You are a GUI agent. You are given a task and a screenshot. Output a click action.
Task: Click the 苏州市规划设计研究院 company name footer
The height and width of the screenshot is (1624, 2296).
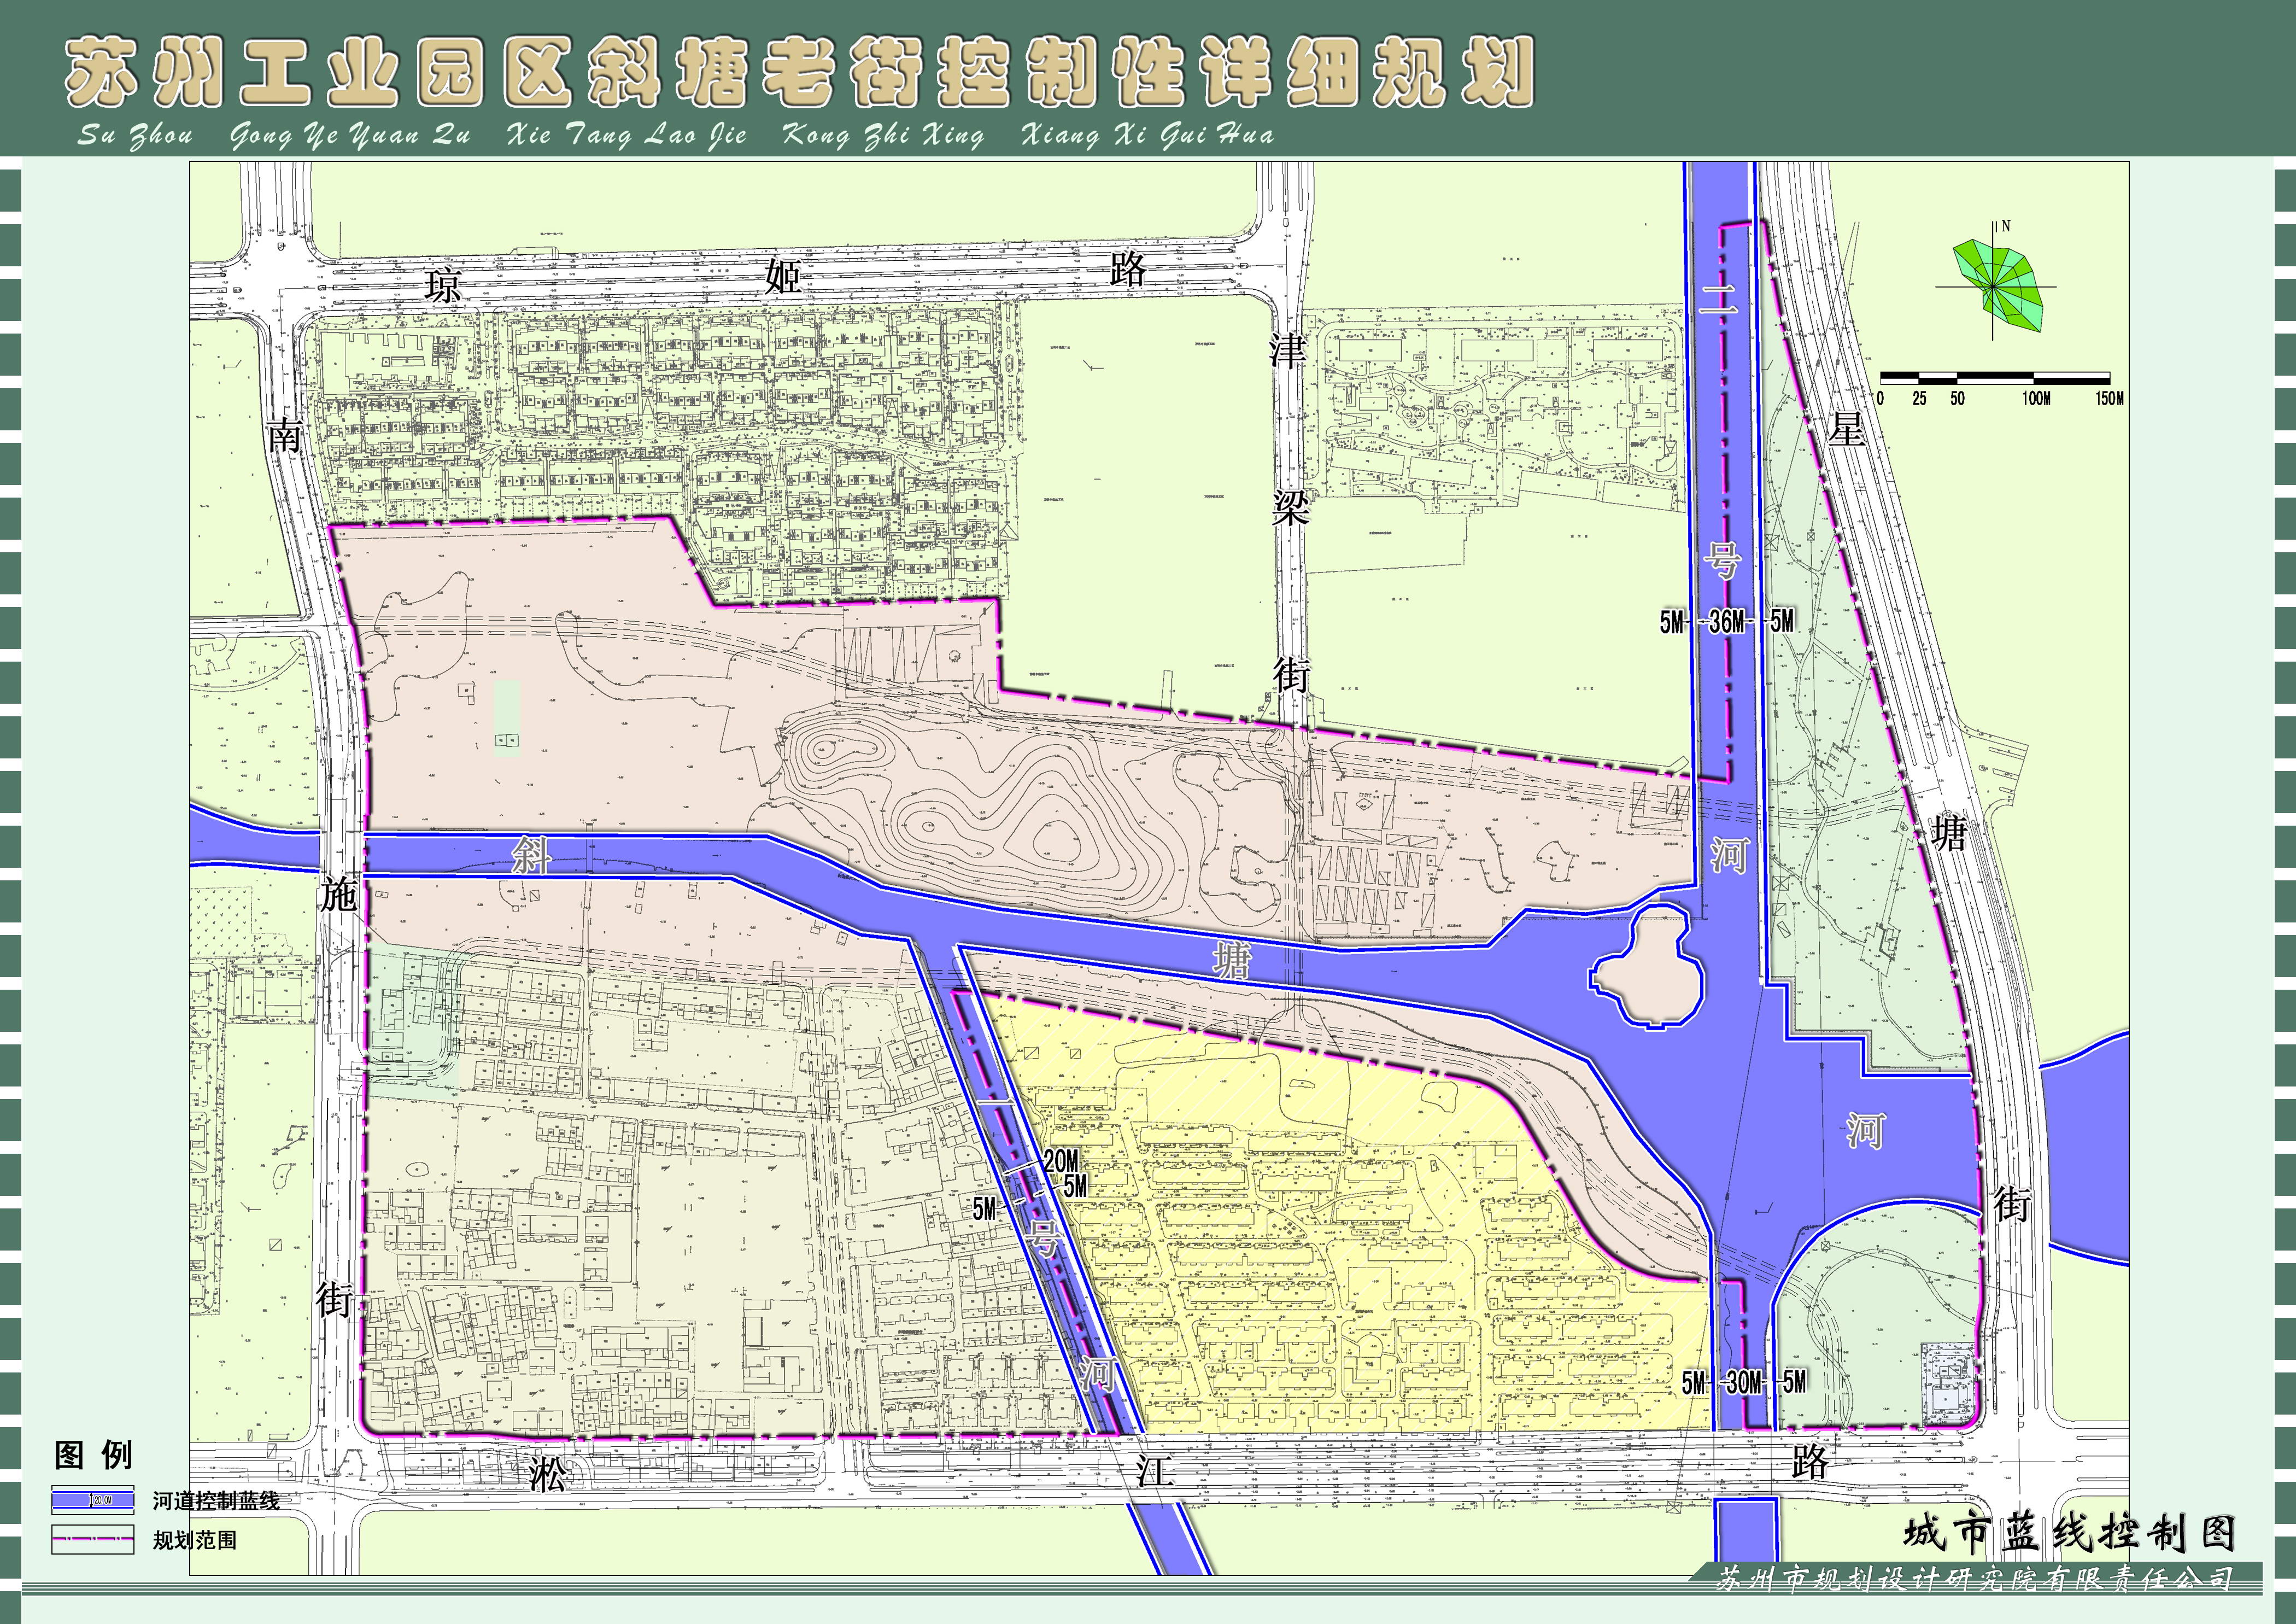[1975, 1579]
